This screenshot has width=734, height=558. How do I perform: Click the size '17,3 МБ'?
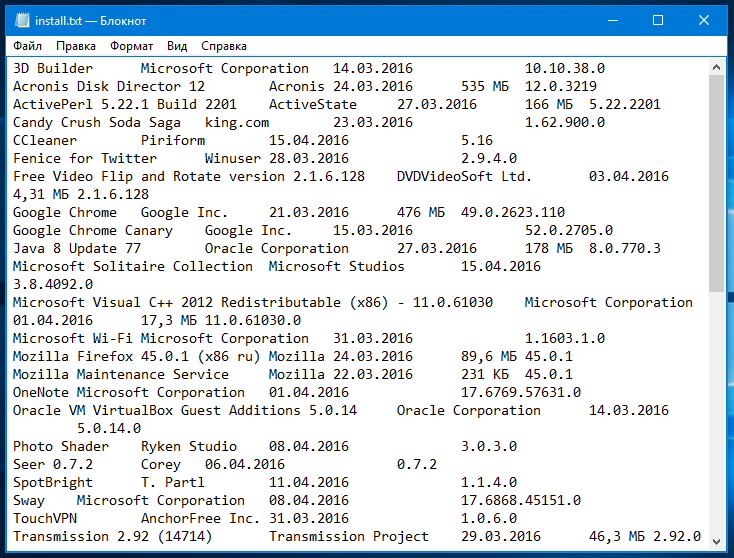(x=169, y=321)
